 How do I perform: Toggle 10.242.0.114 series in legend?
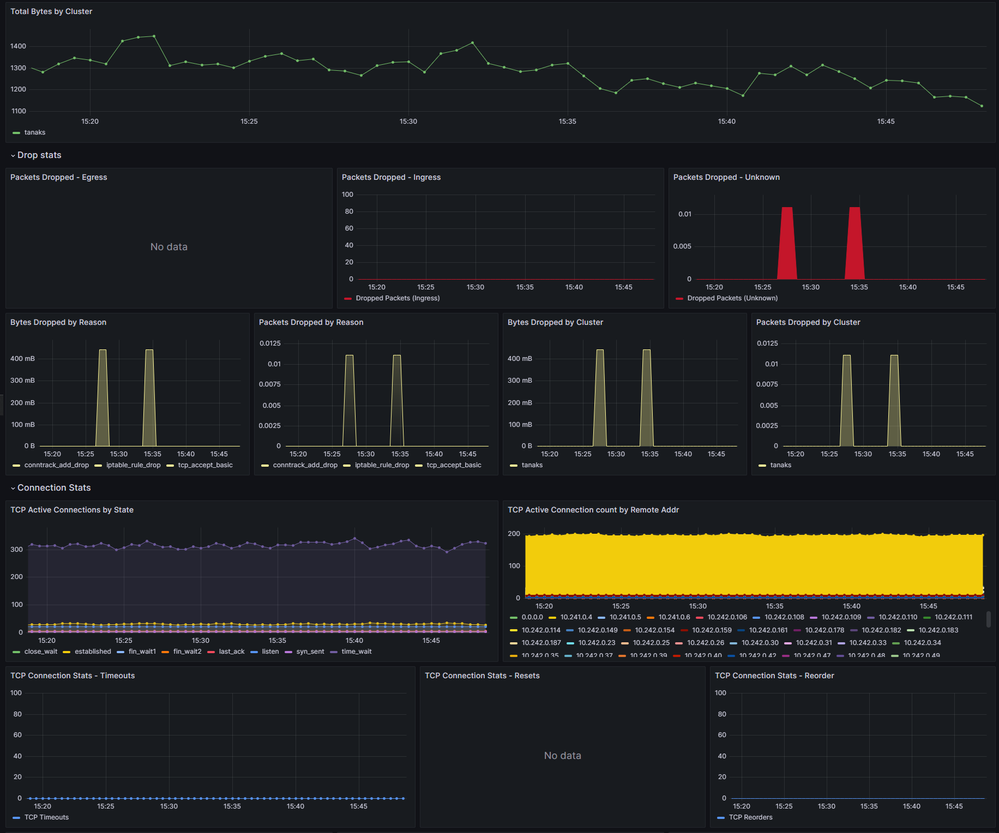click(542, 630)
